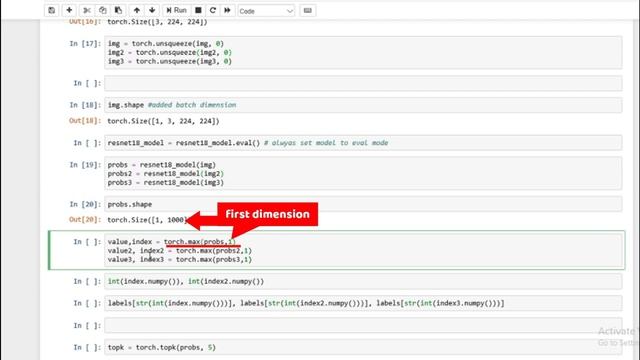Restart the kernel with the circular arrow icon
The image size is (640, 360).
click(213, 11)
